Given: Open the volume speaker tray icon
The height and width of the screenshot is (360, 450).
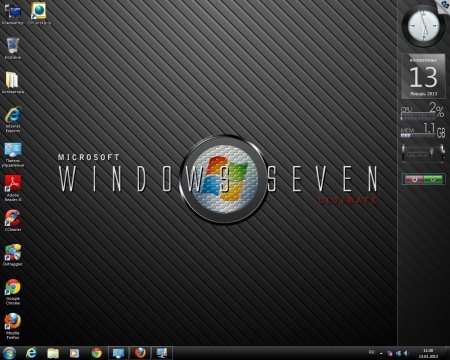Looking at the screenshot, I should [x=406, y=353].
